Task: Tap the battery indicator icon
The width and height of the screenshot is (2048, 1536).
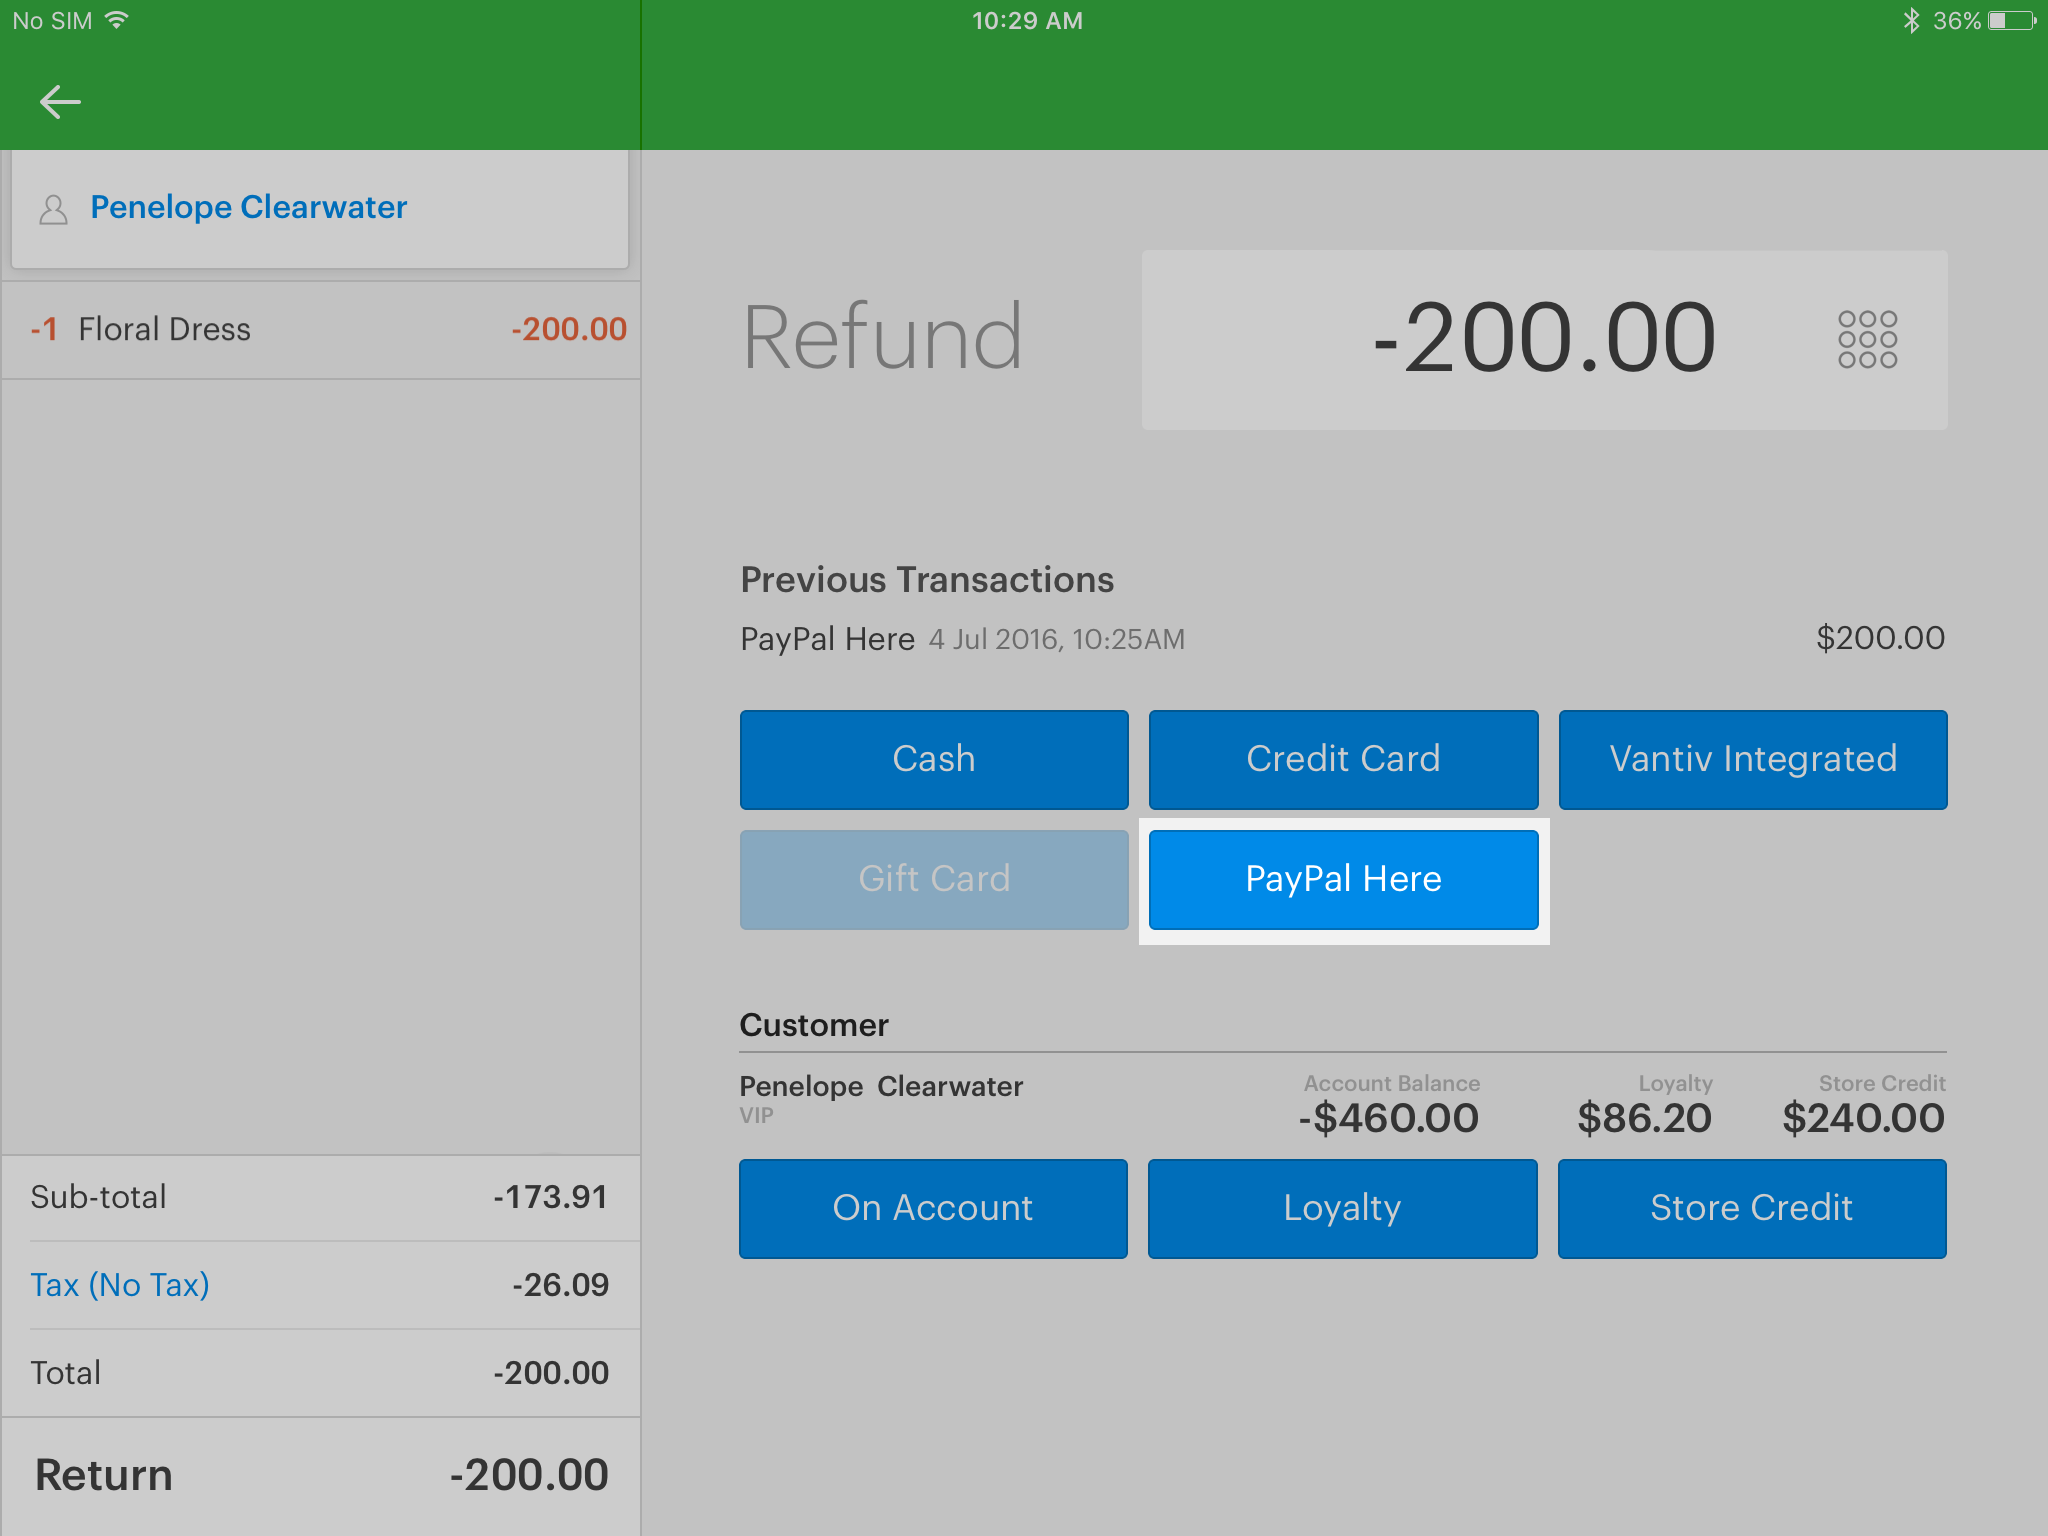Action: click(2011, 20)
